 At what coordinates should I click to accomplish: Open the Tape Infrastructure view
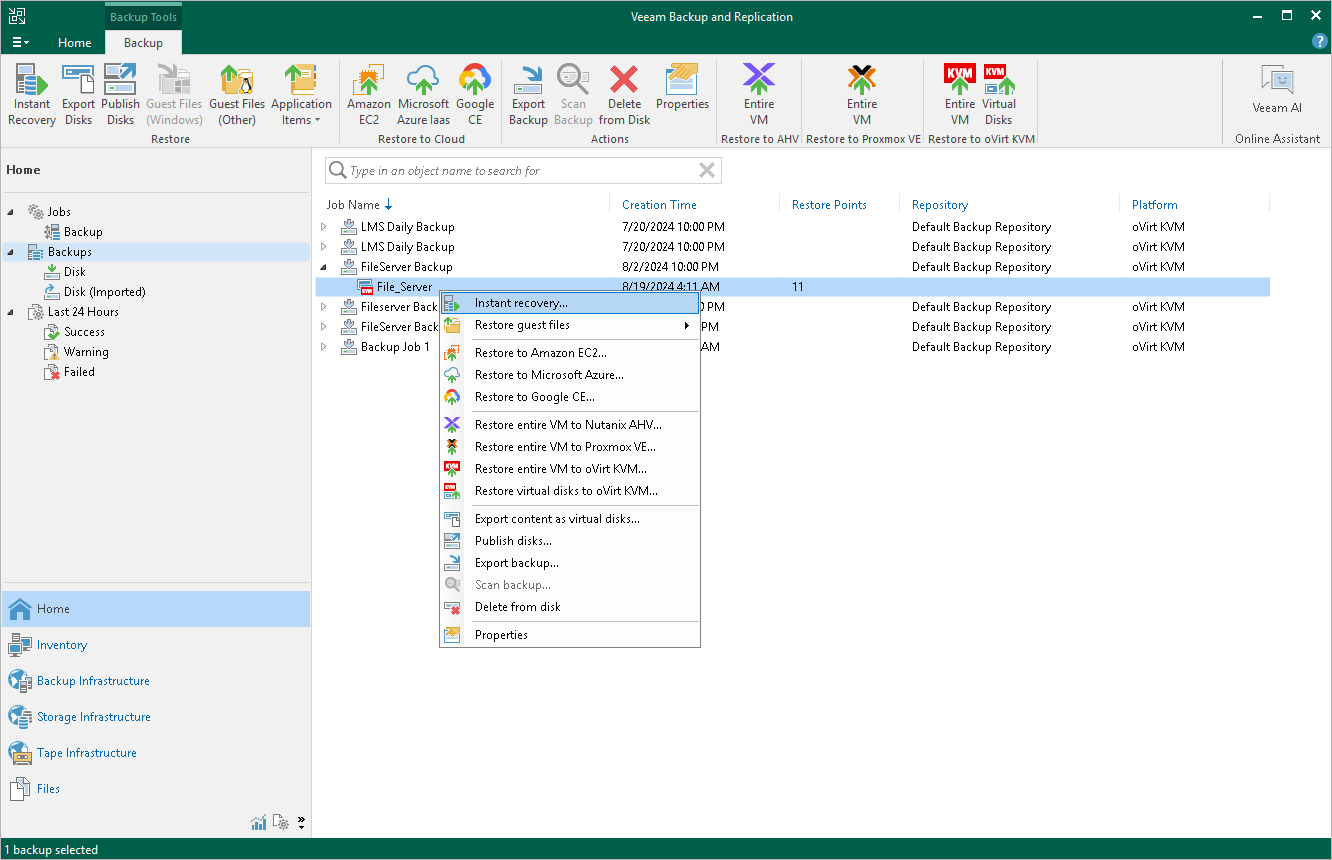click(x=156, y=753)
